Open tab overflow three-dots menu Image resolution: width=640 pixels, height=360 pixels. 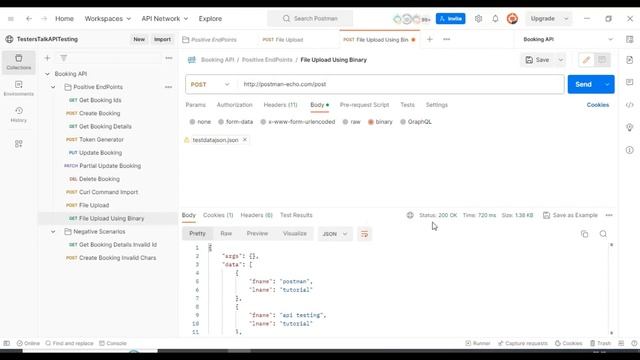(447, 40)
